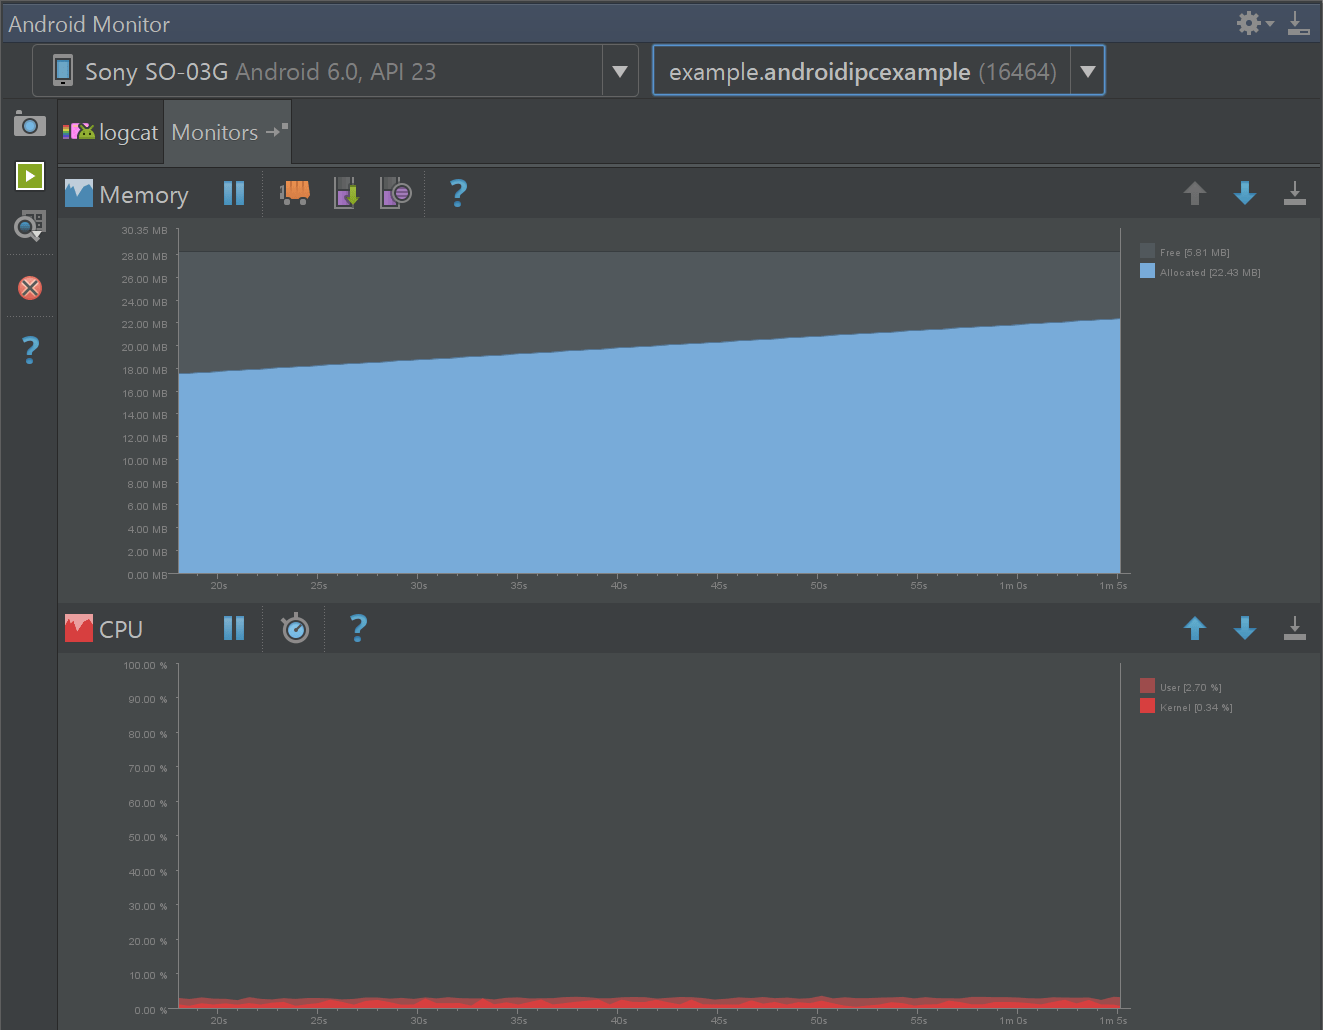
Task: Click the Allocated [22.43 MB] legend text
Action: pos(1210,272)
